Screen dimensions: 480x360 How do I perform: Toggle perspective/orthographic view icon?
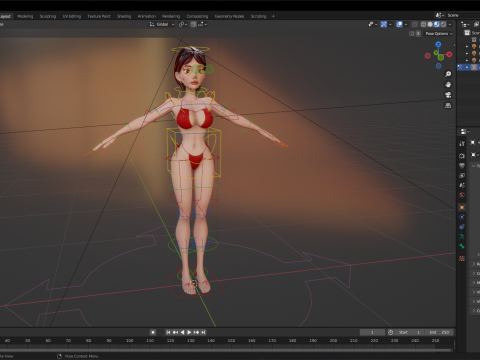coord(448,106)
